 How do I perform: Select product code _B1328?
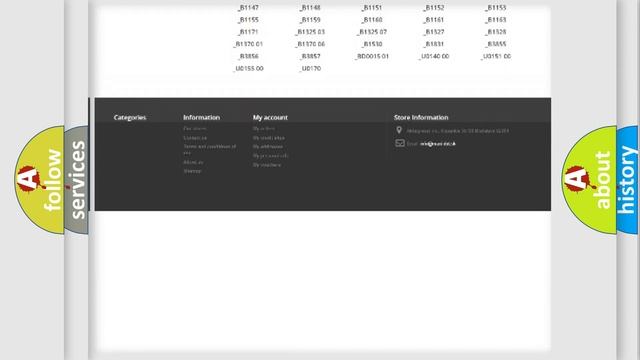496,32
